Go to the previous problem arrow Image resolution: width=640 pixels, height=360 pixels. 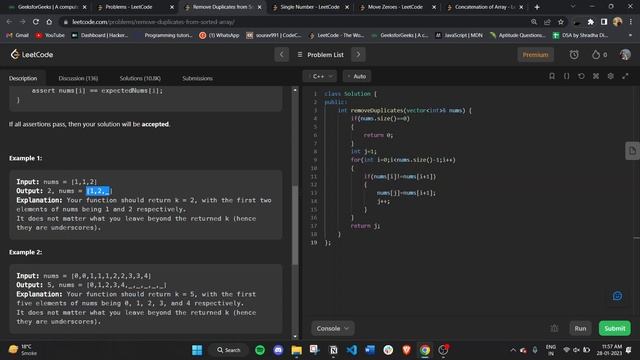point(282,54)
